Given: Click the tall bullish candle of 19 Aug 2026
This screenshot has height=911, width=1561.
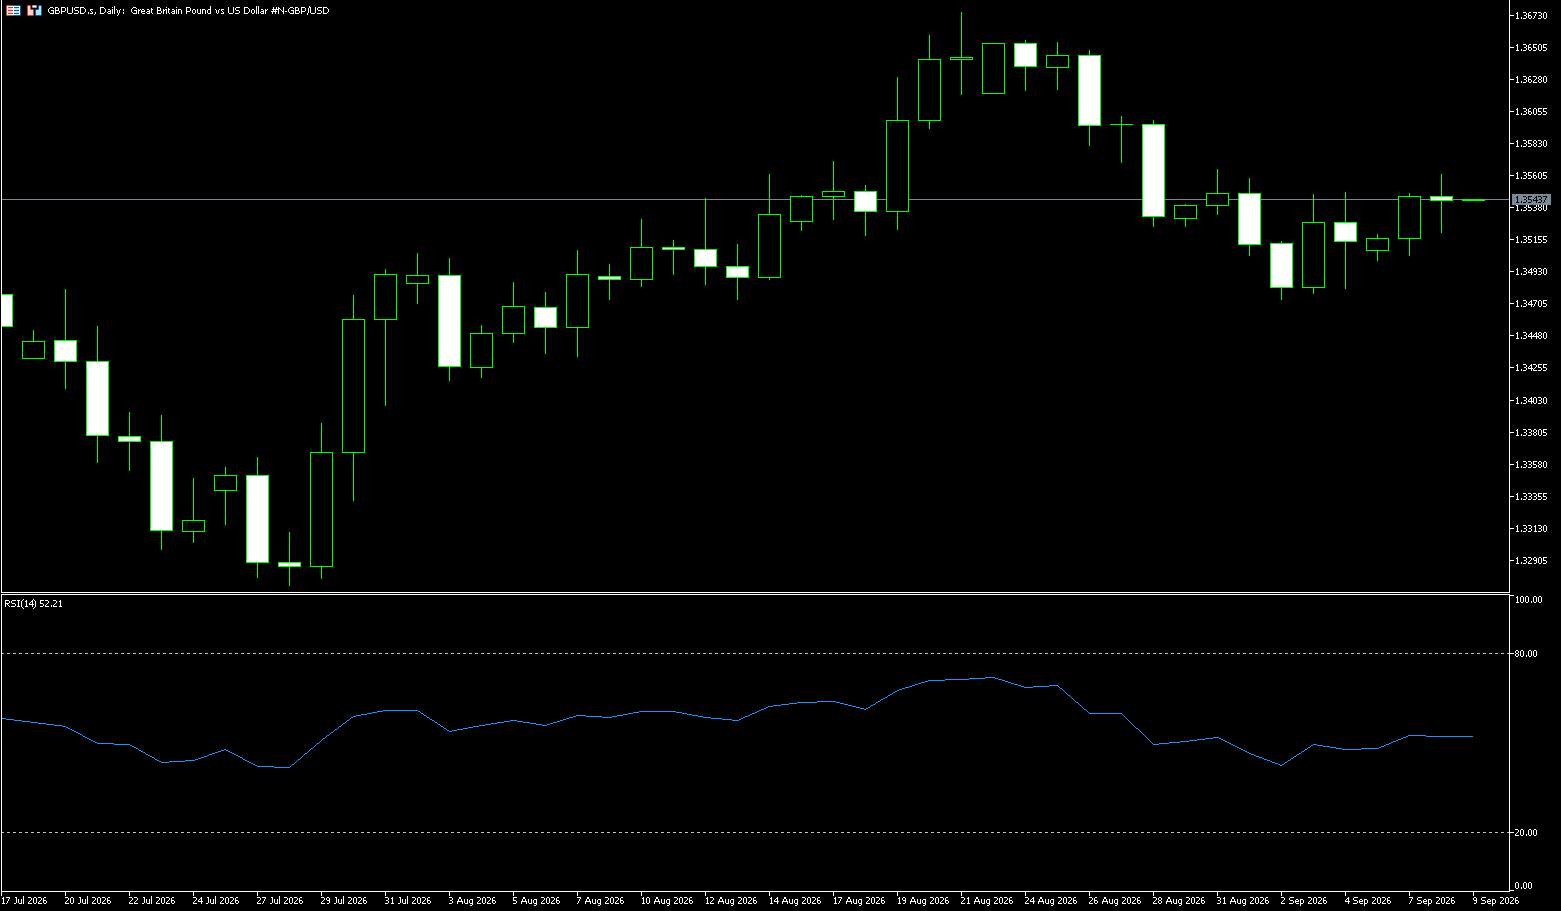Looking at the screenshot, I should (897, 166).
